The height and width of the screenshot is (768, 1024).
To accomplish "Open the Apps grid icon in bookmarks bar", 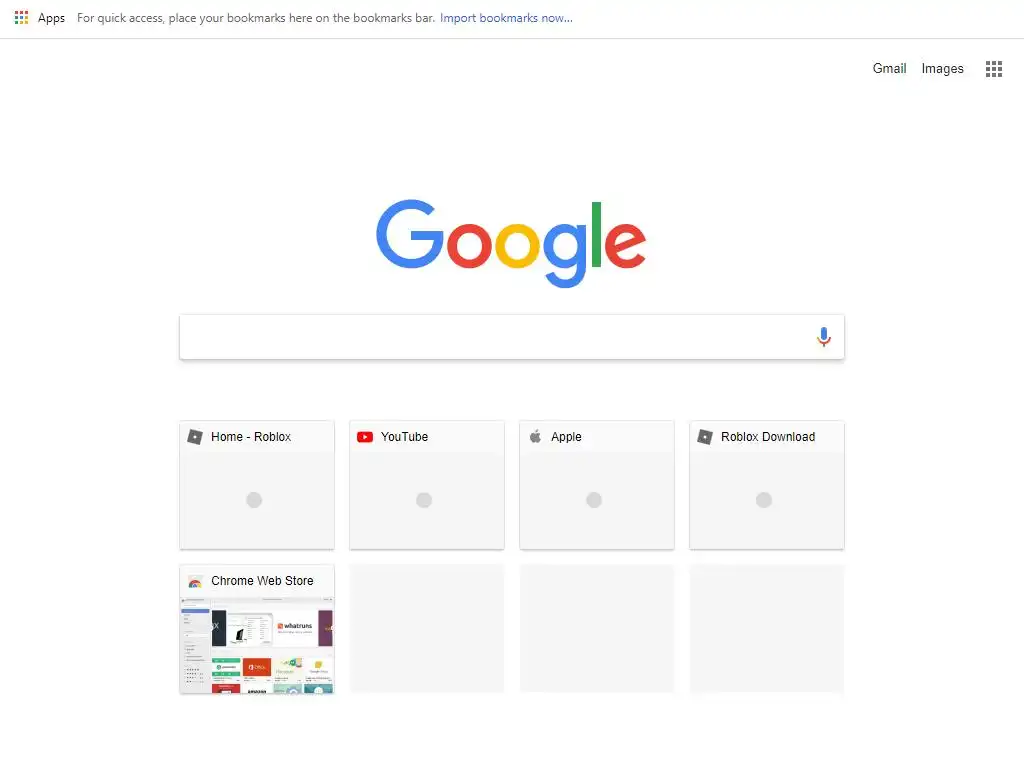I will click(x=21, y=18).
